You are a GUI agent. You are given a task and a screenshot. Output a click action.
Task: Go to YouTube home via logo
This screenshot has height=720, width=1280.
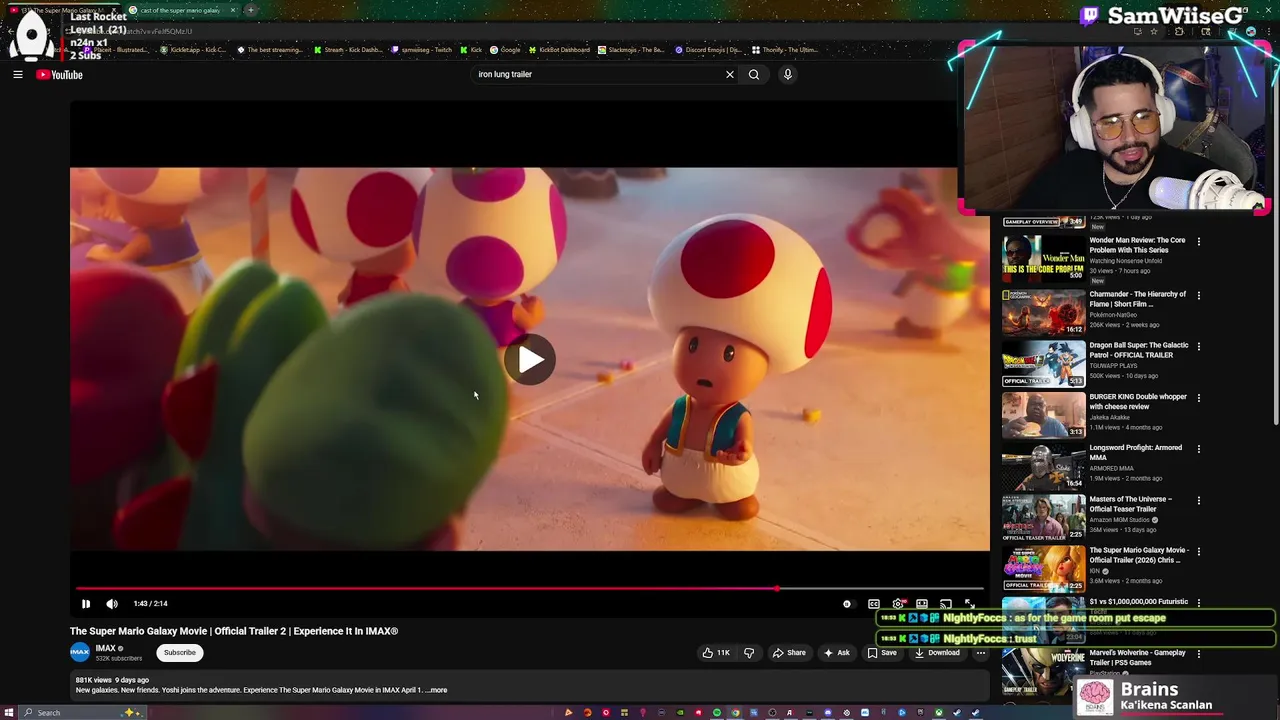pos(60,74)
